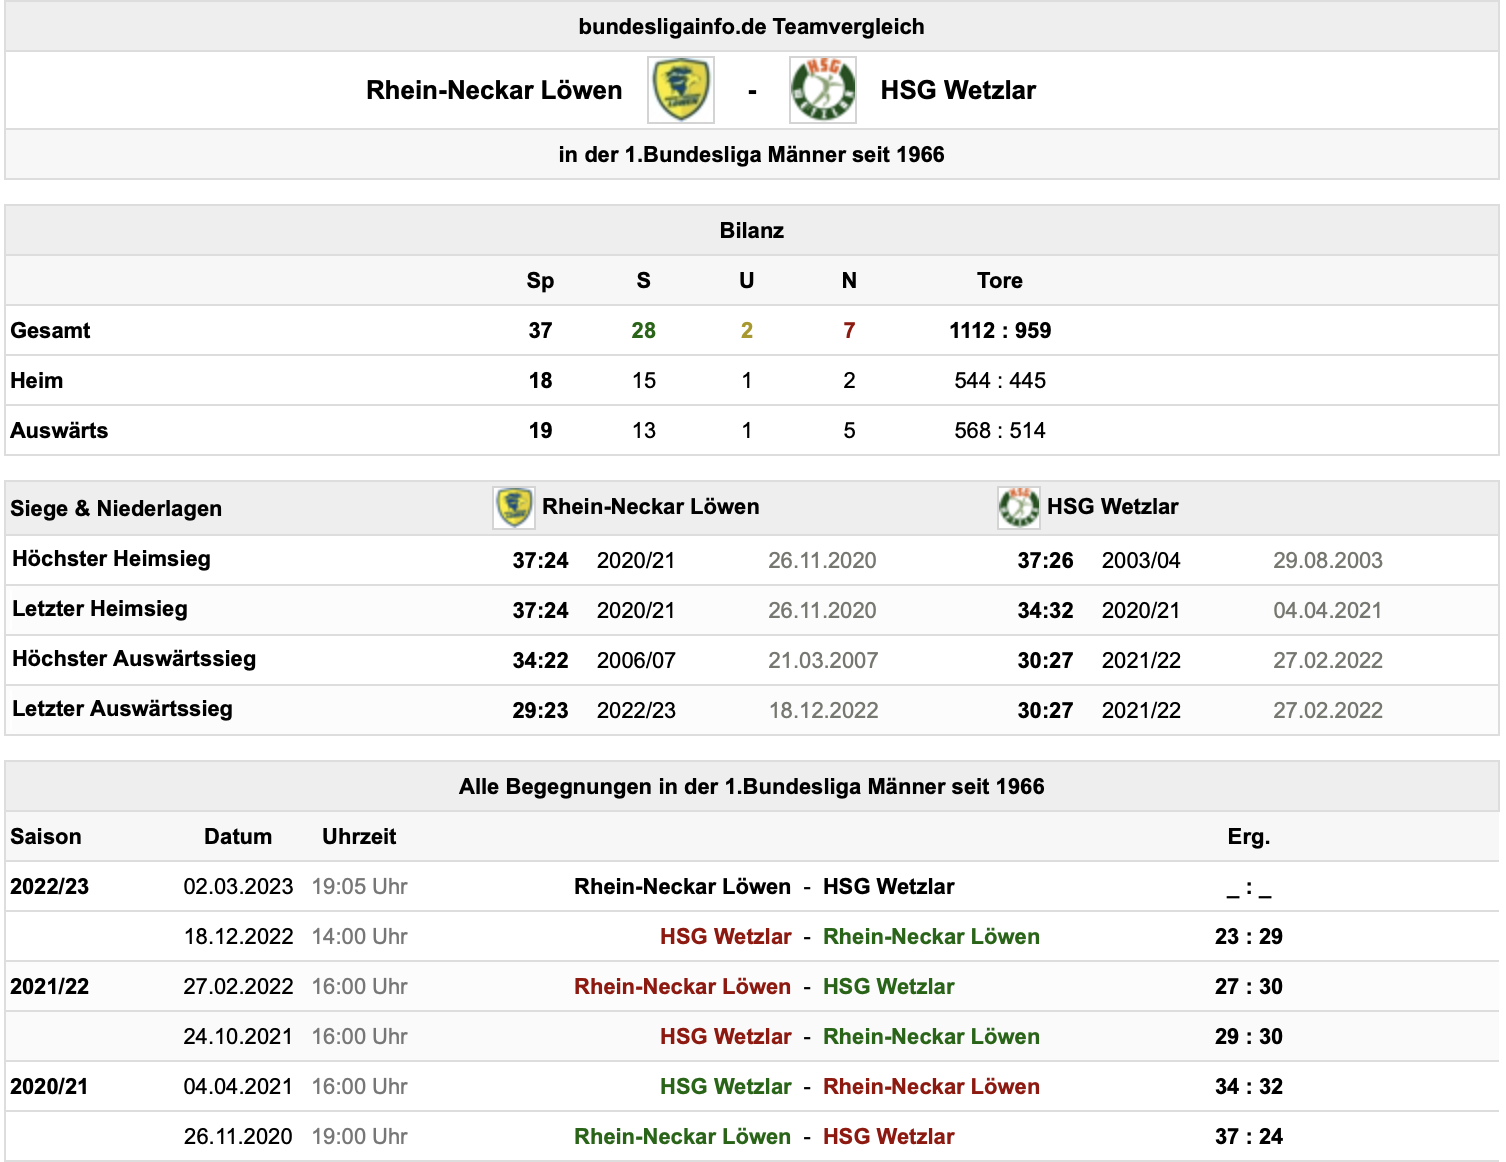Click the Alle Begegnungen section header

(x=752, y=787)
